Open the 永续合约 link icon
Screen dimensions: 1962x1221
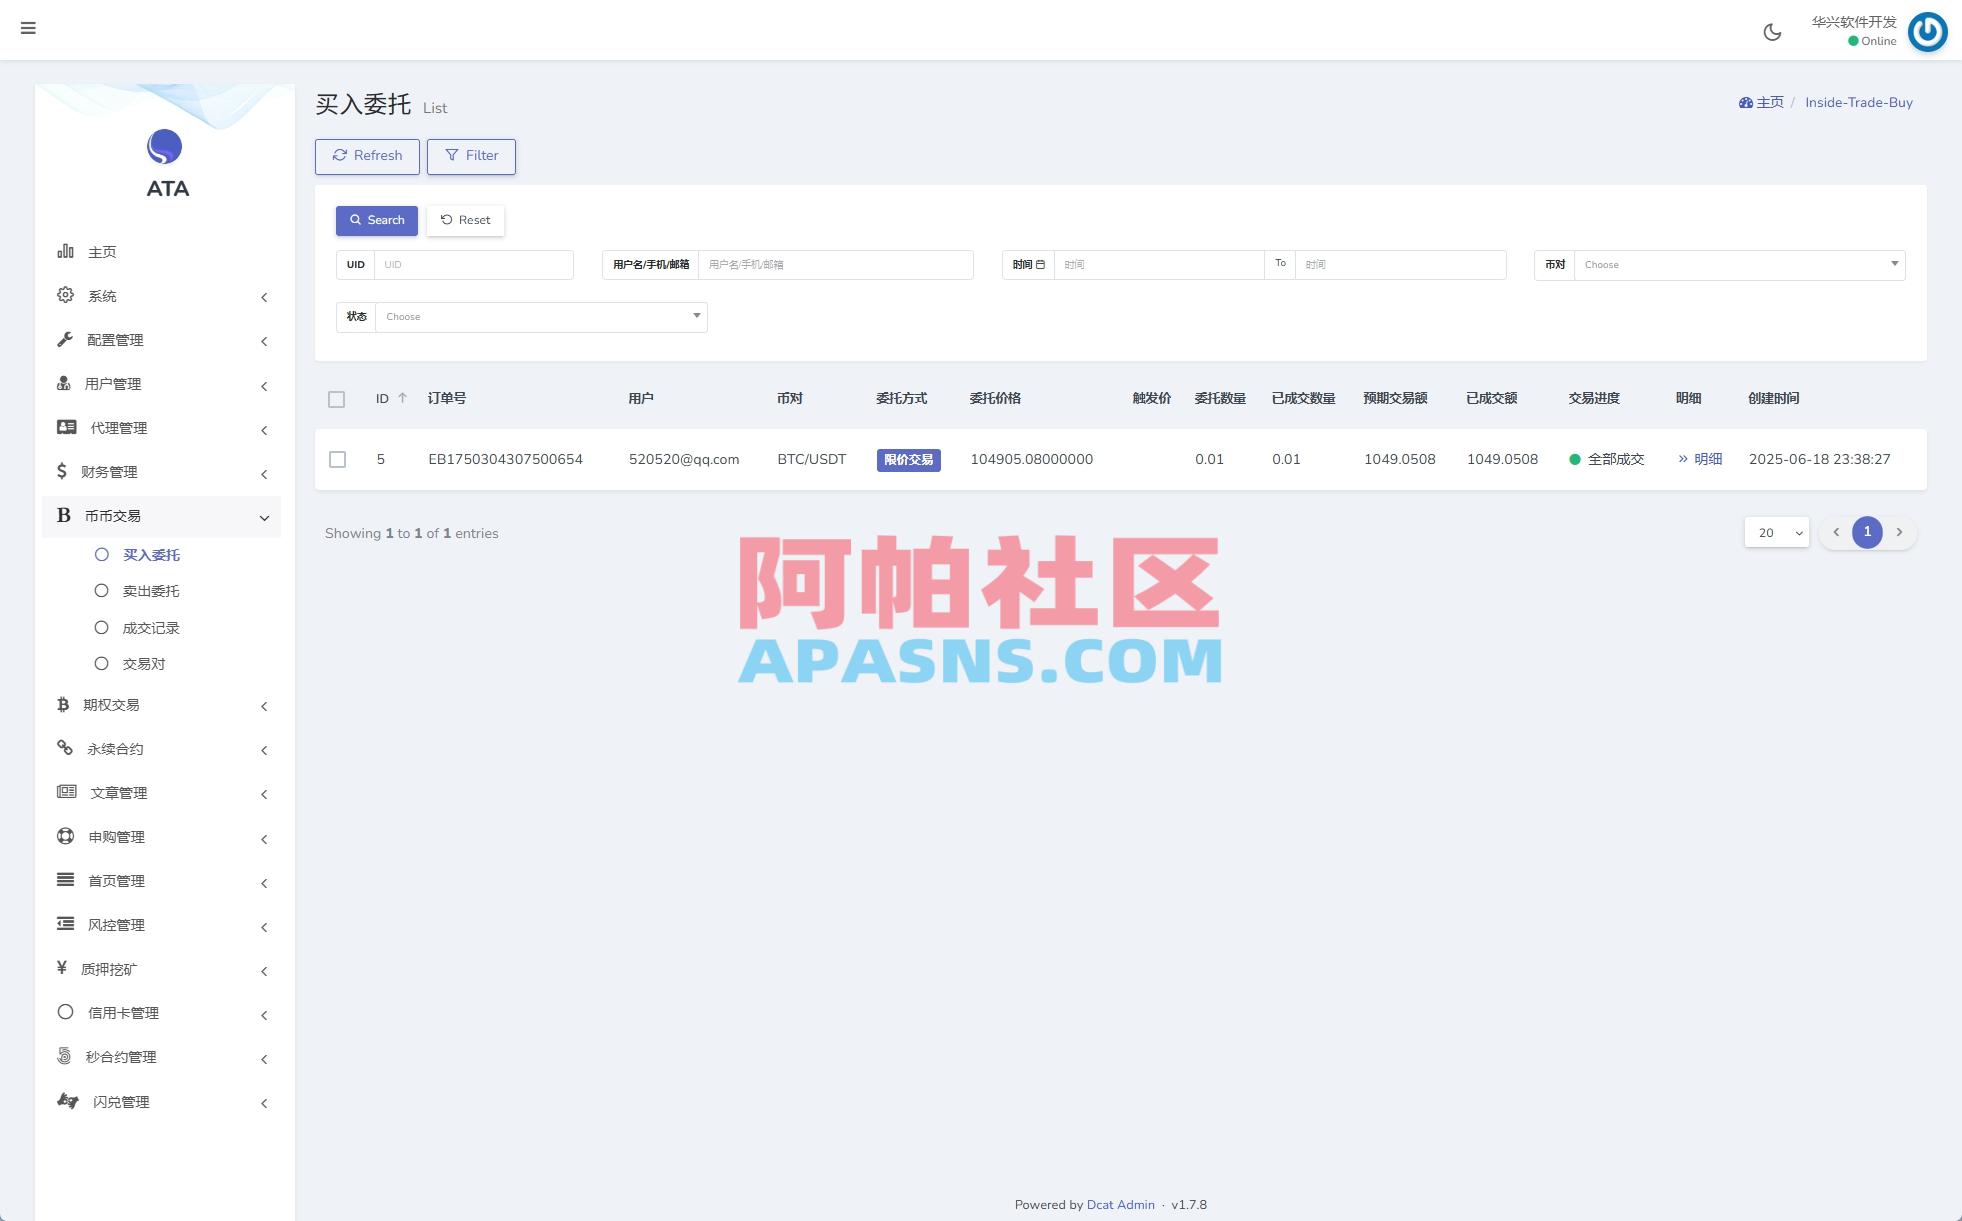point(64,748)
